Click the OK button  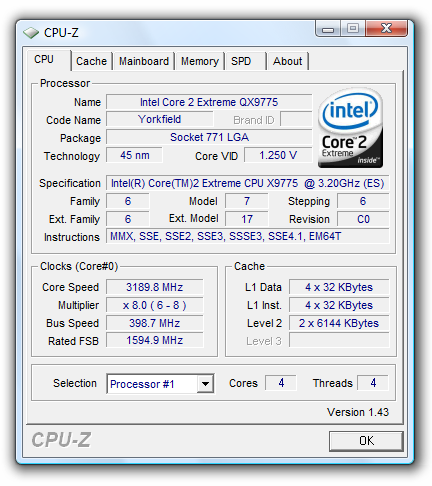(366, 441)
